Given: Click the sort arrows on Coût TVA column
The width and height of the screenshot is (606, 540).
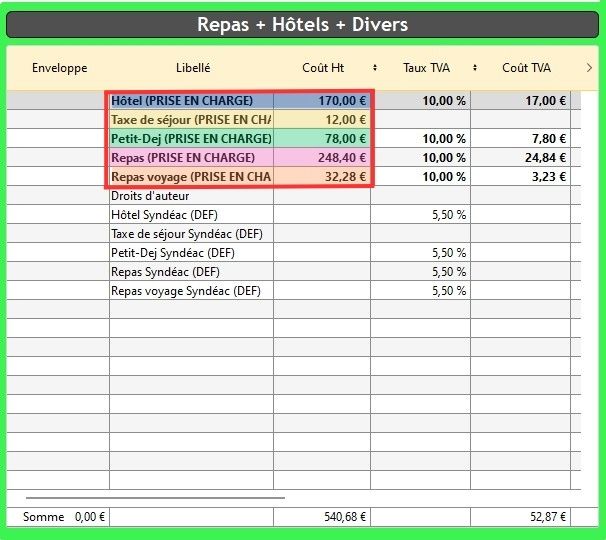Looking at the screenshot, I should 569,68.
